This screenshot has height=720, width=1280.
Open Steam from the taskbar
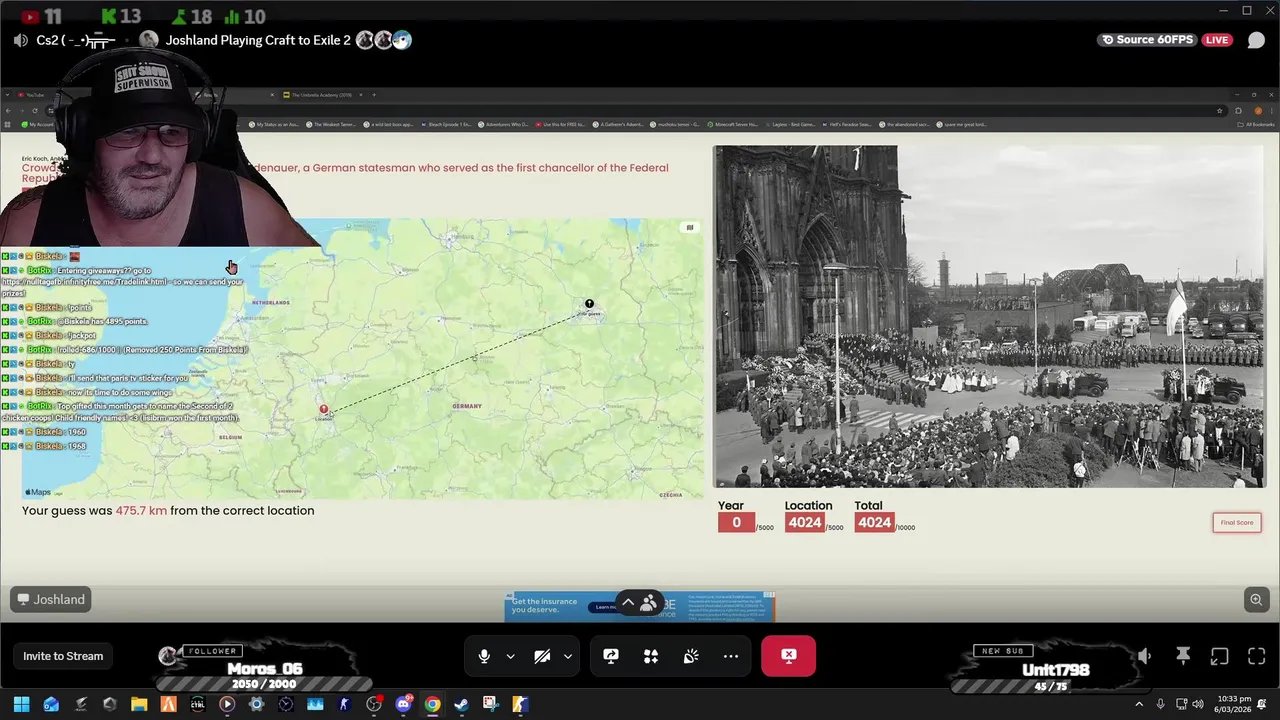pyautogui.click(x=461, y=704)
